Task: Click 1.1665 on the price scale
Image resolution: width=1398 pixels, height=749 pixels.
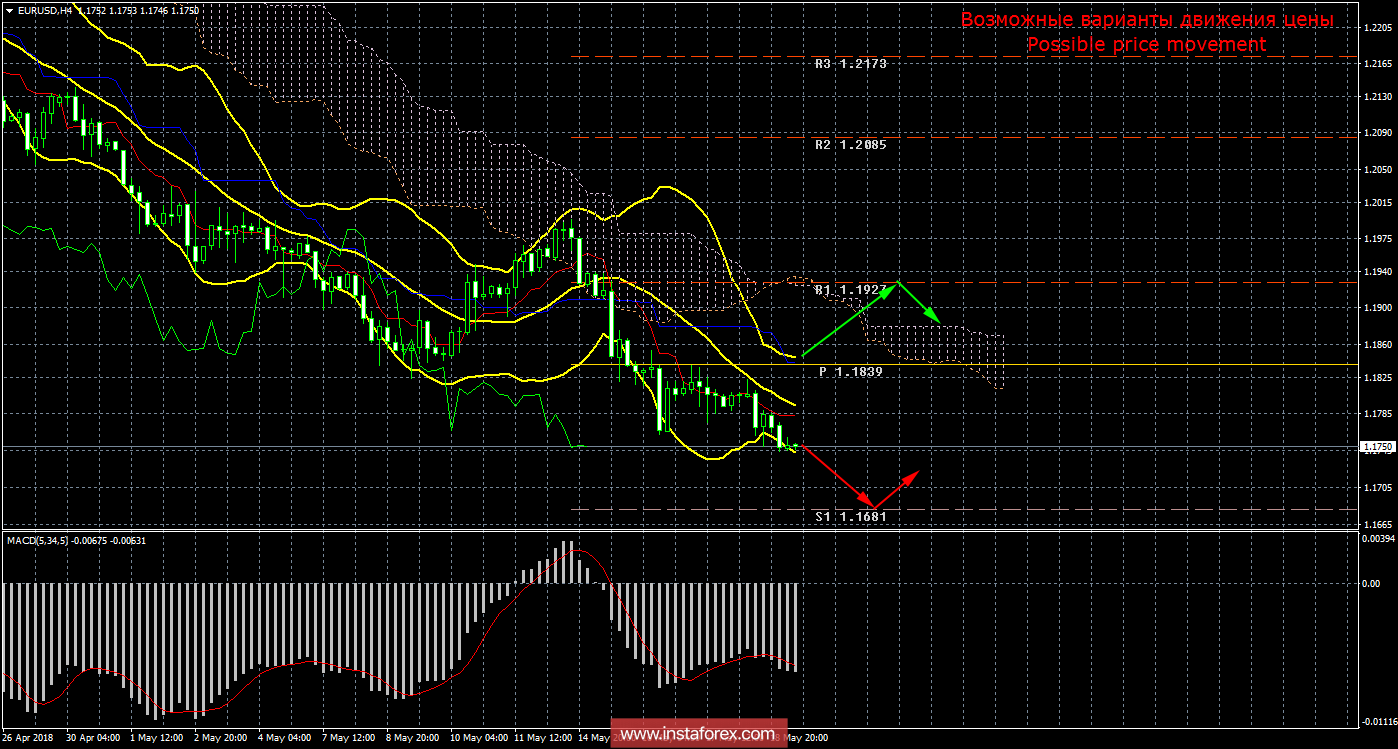Action: [1378, 524]
